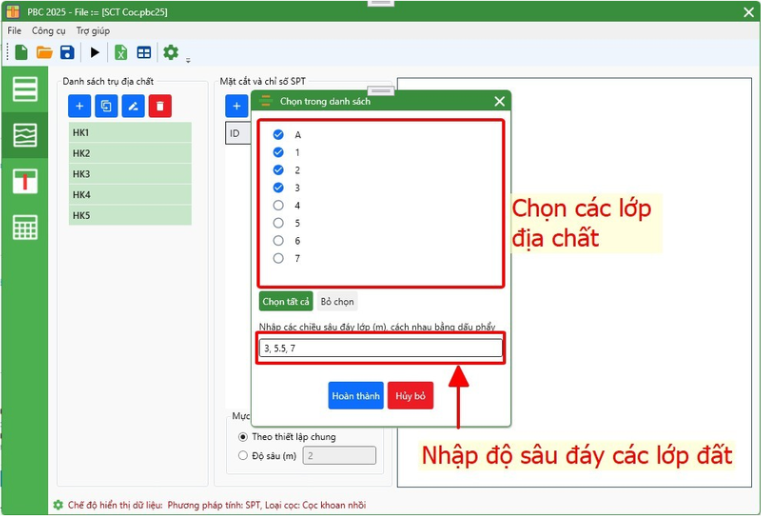Delete borehole with the red trash icon
Screen dimensions: 765x516
click(160, 106)
